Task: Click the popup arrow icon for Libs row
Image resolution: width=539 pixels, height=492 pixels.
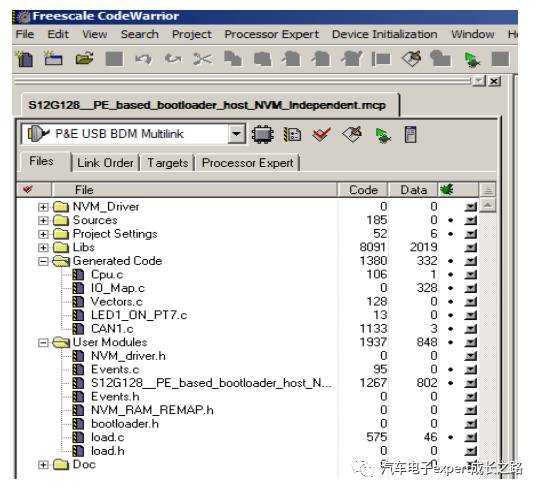Action: coord(470,248)
